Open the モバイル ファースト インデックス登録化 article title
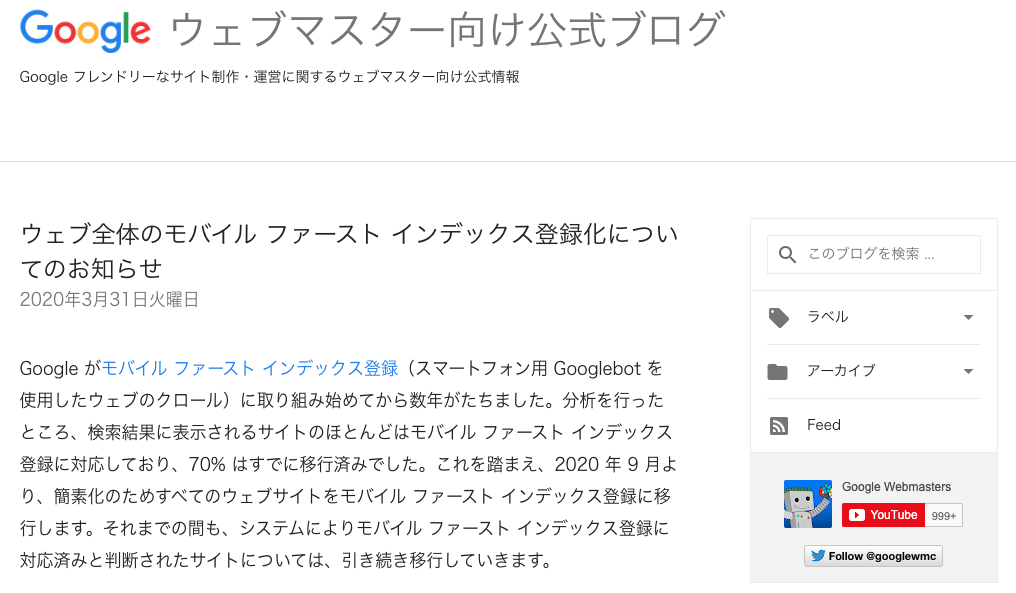Screen dimensions: 1016x593 point(349,250)
